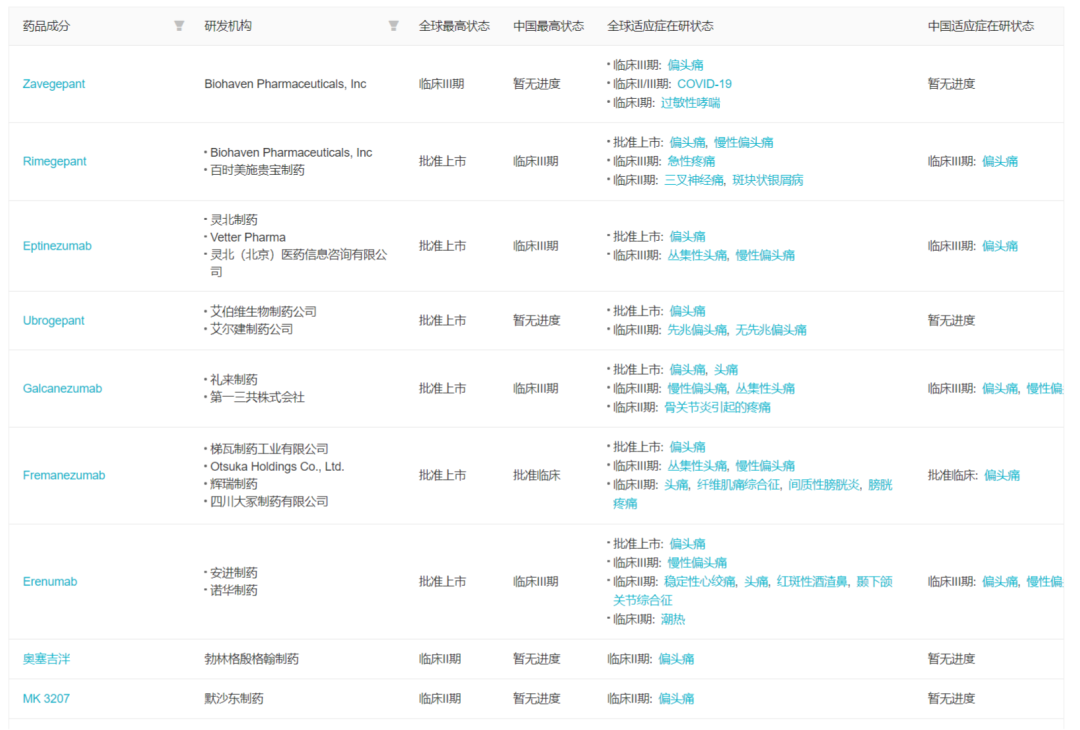Open the 红斑性酒渣鼻 indication link
This screenshot has height=730, width=1080.
point(812,582)
